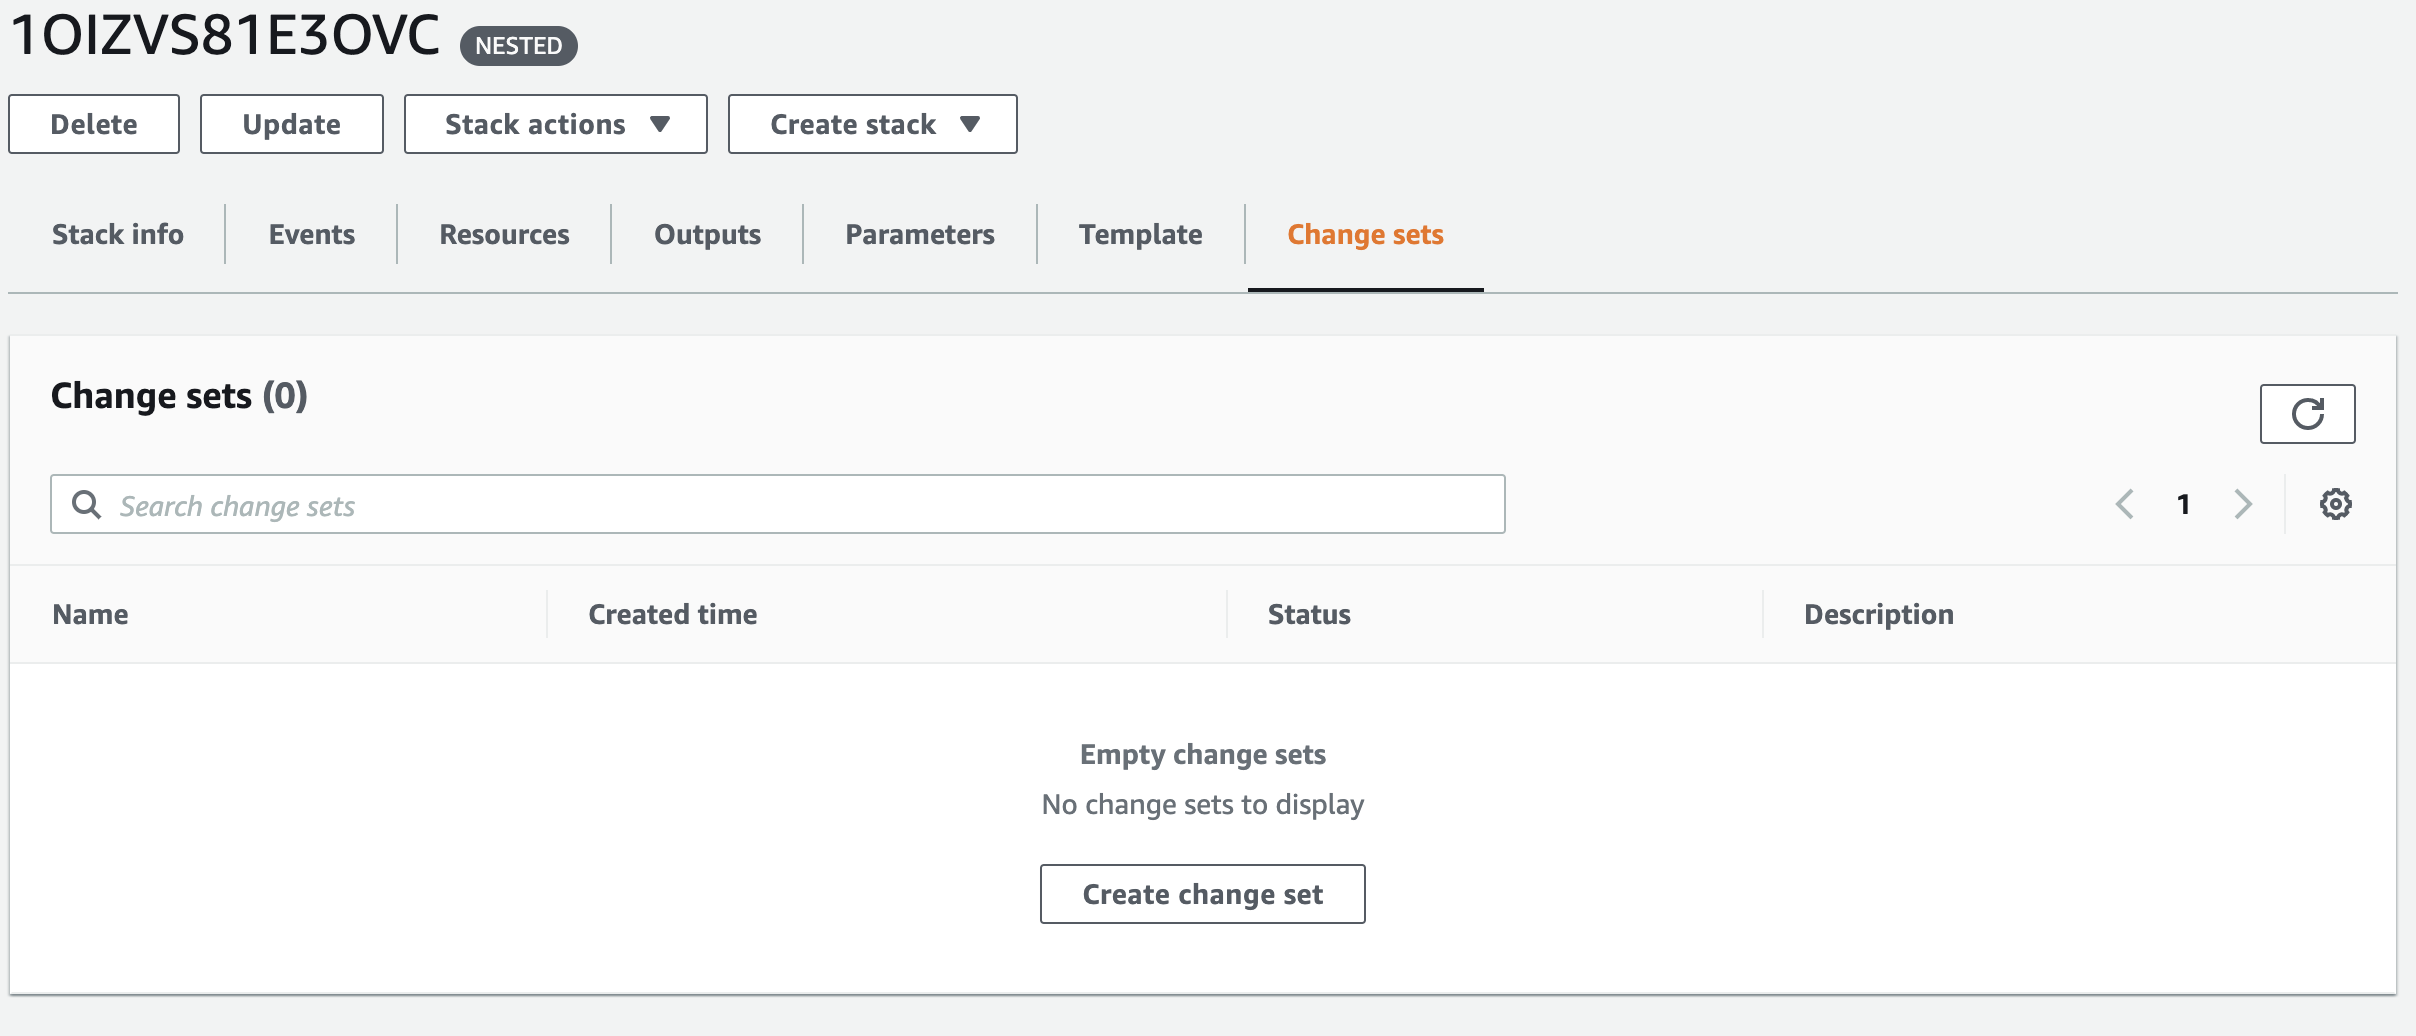Open the Outputs tab

click(706, 233)
